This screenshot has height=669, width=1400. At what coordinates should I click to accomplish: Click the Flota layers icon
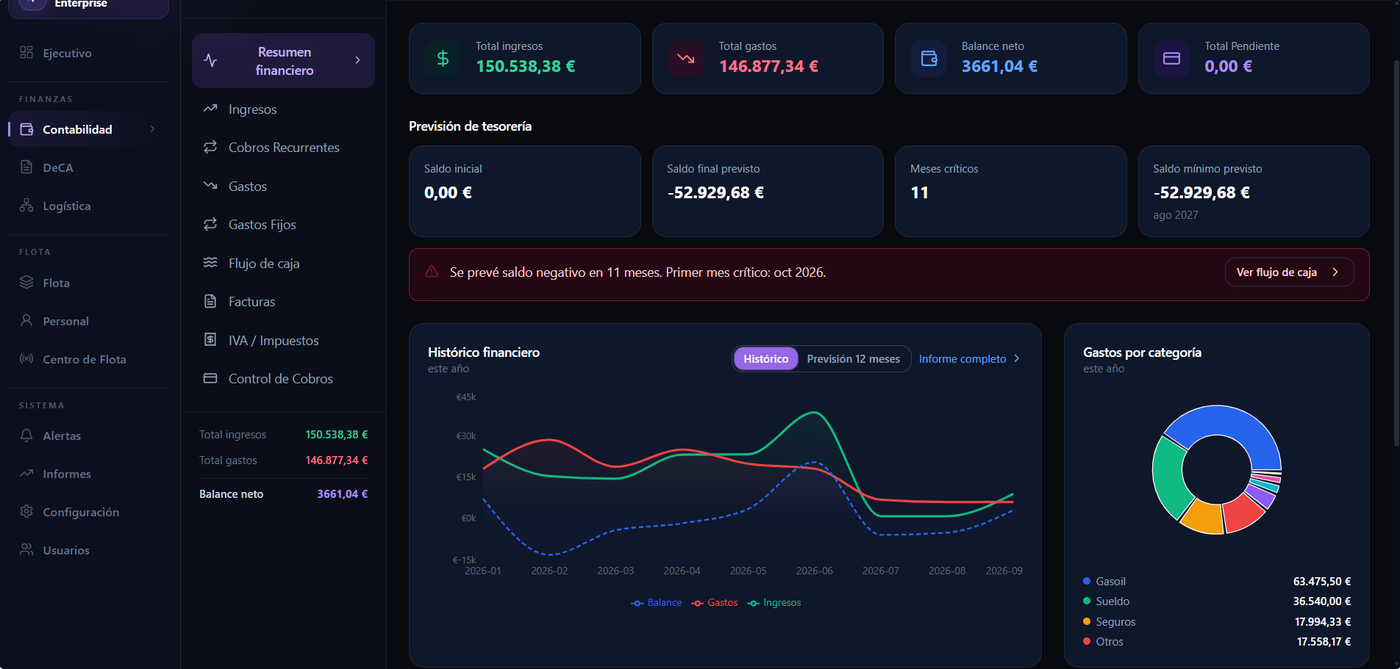click(27, 283)
